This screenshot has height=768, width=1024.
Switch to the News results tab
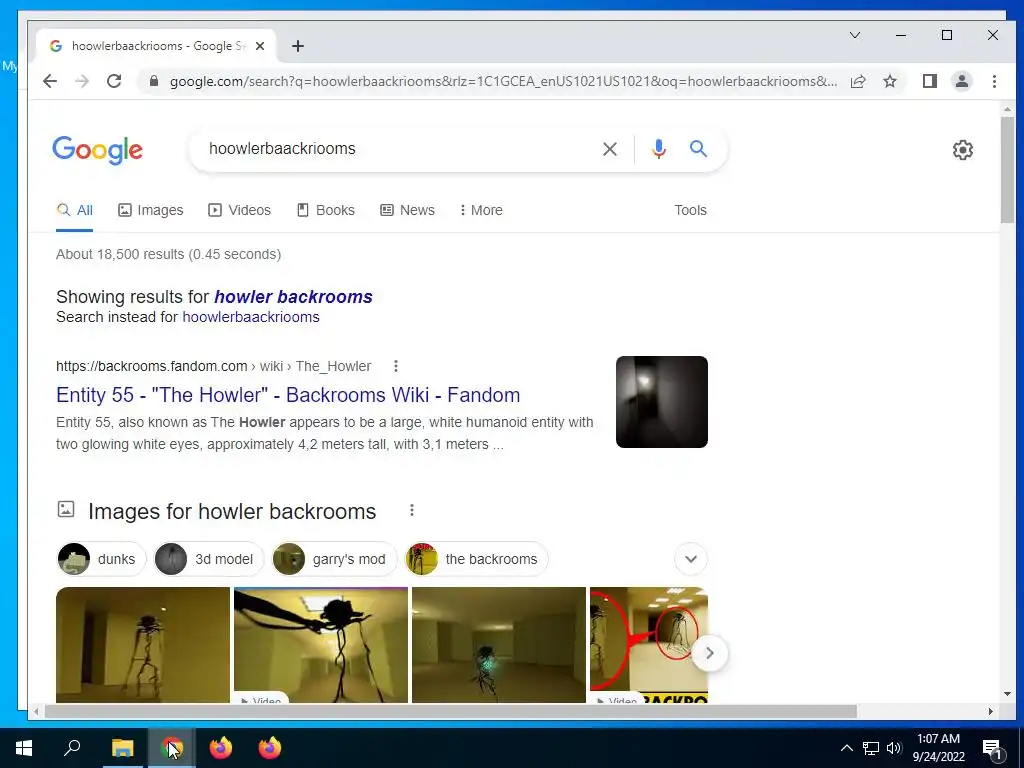(x=407, y=210)
